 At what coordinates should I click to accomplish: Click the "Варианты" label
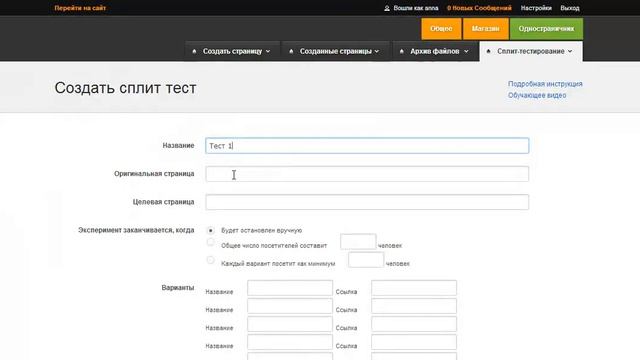pos(178,288)
